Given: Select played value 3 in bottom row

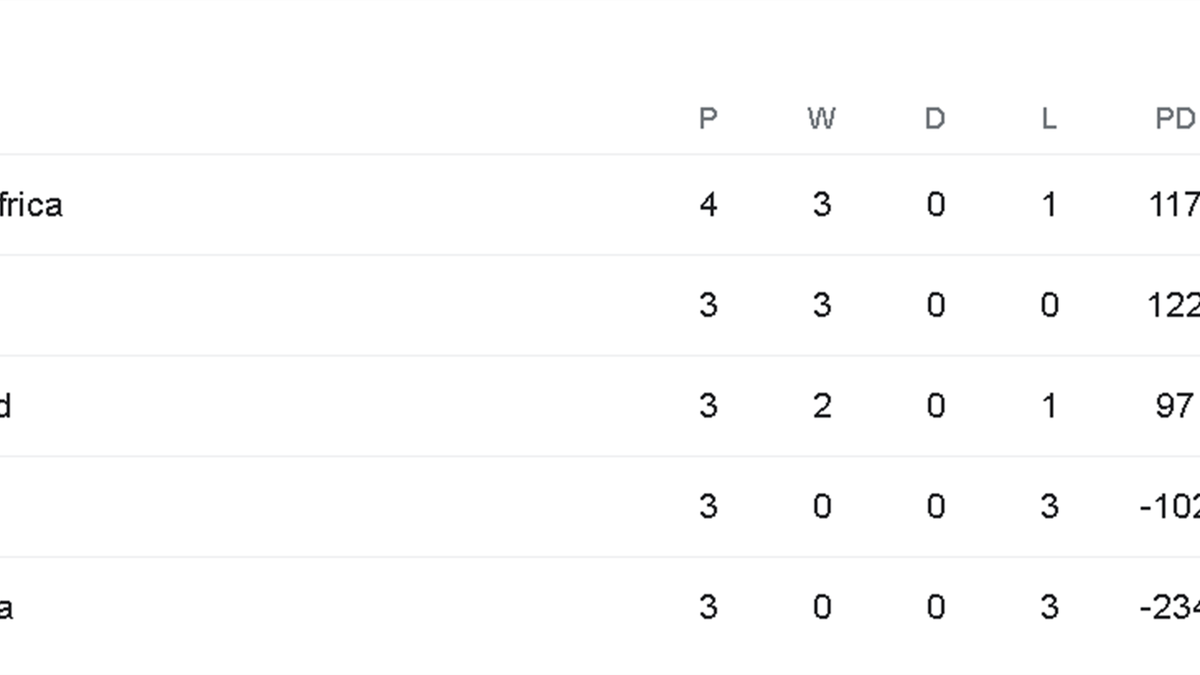Looking at the screenshot, I should tap(708, 607).
